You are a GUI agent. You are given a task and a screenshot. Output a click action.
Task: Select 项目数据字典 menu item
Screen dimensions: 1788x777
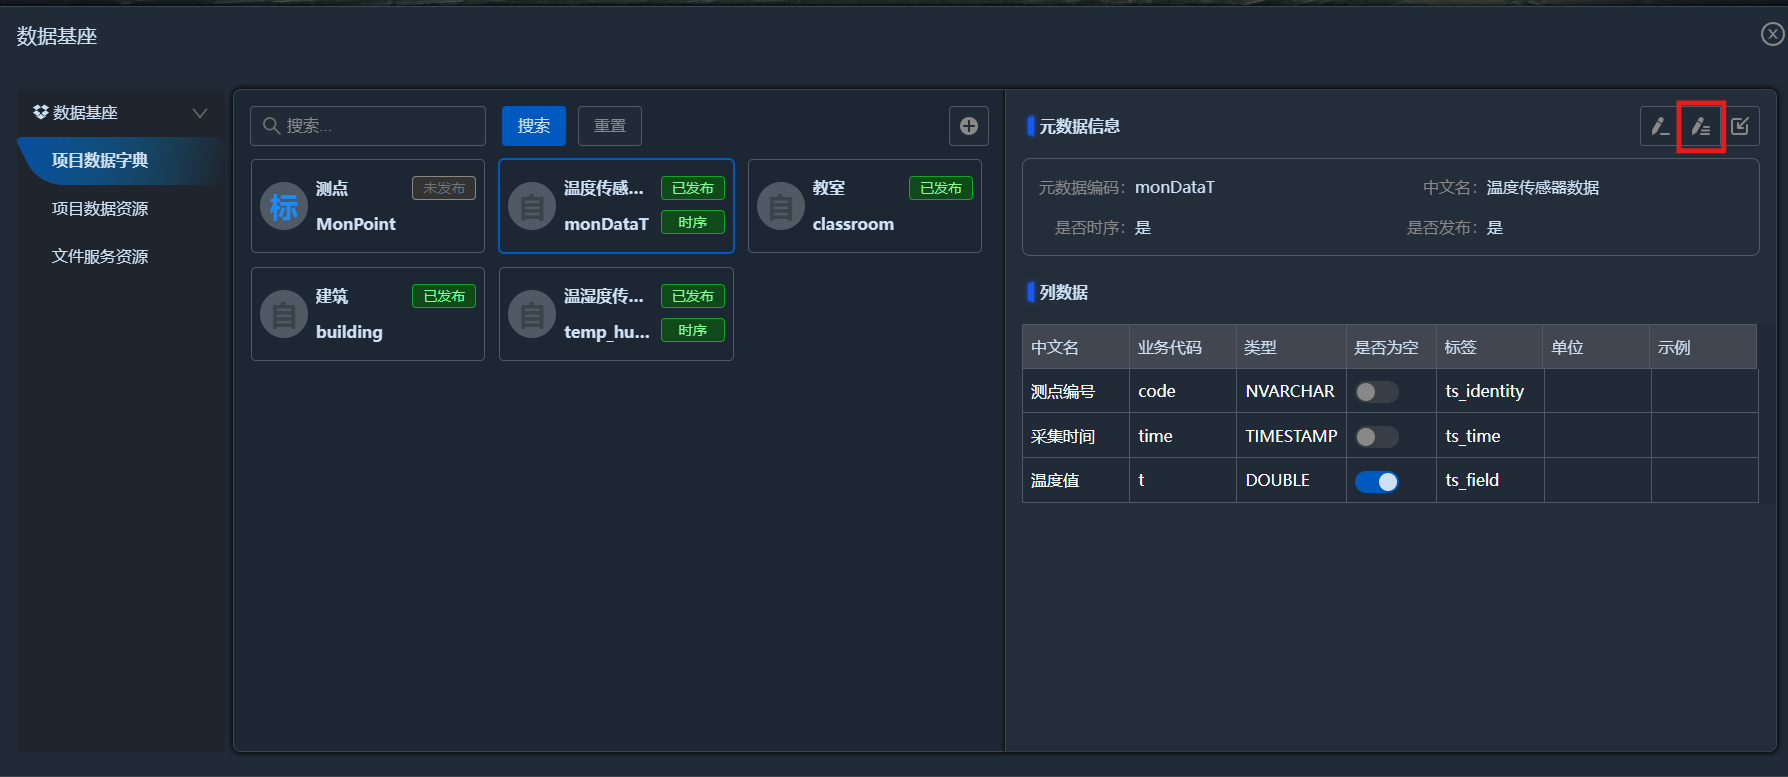[120, 161]
